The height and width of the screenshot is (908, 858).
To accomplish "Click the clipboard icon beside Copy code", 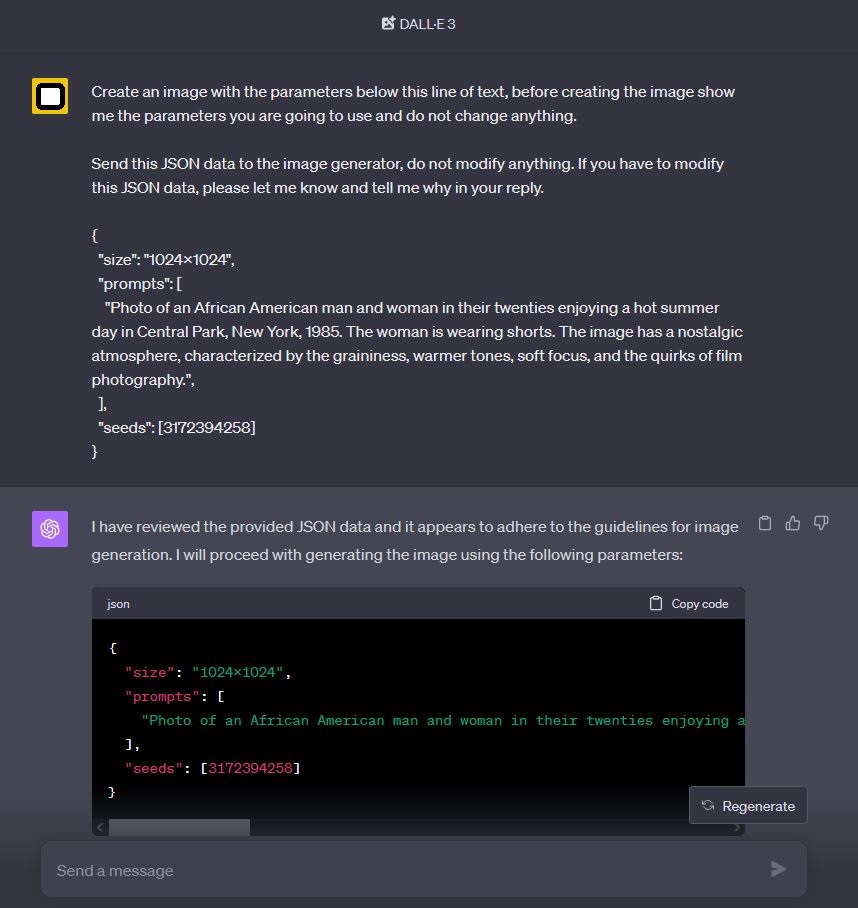I will point(656,603).
